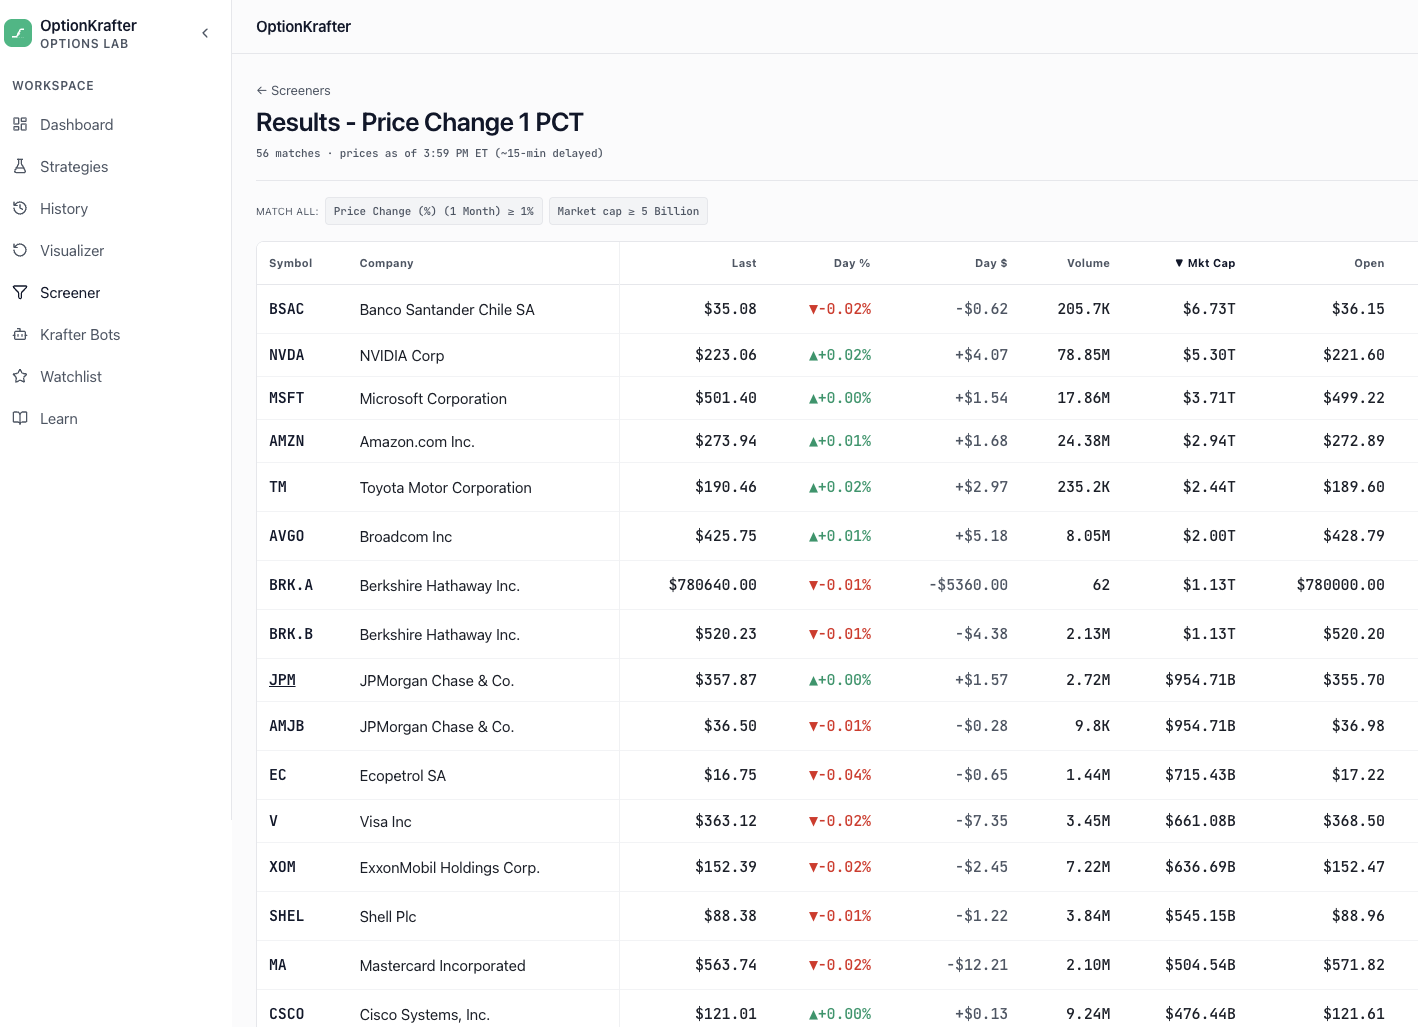Viewport: 1418px width, 1027px height.
Task: Sort by Symbol column header
Action: click(291, 263)
